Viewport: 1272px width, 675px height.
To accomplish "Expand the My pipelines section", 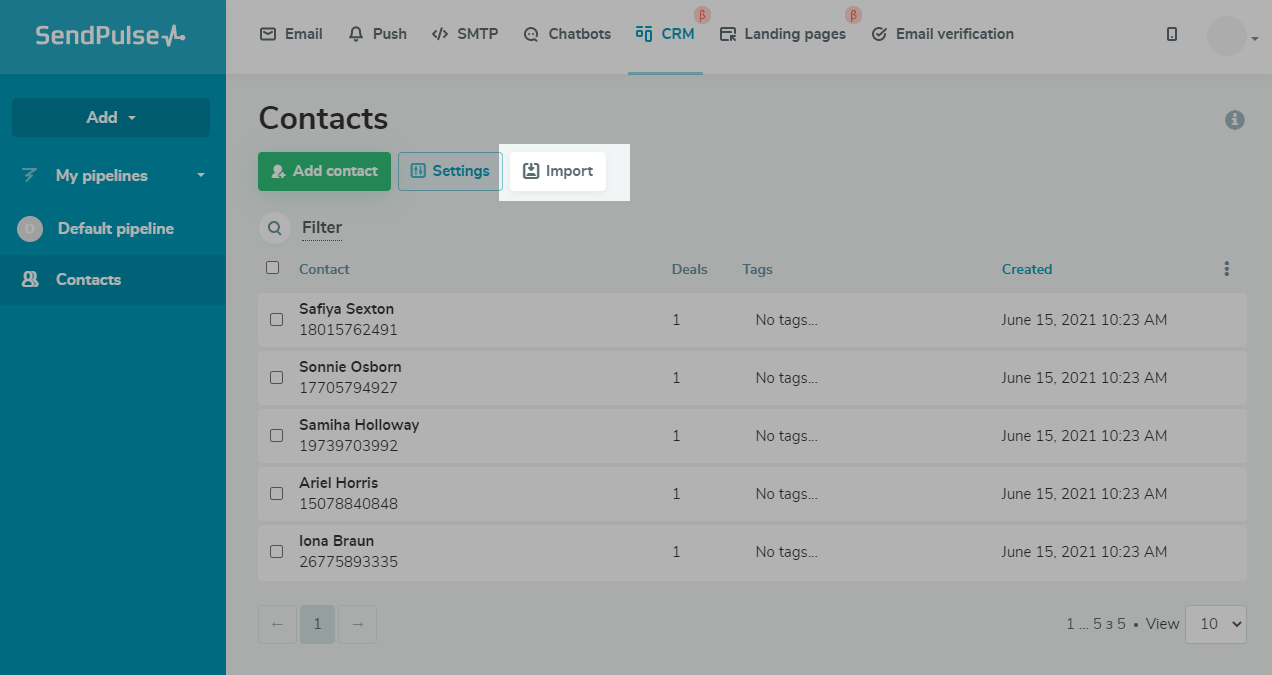I will 113,175.
